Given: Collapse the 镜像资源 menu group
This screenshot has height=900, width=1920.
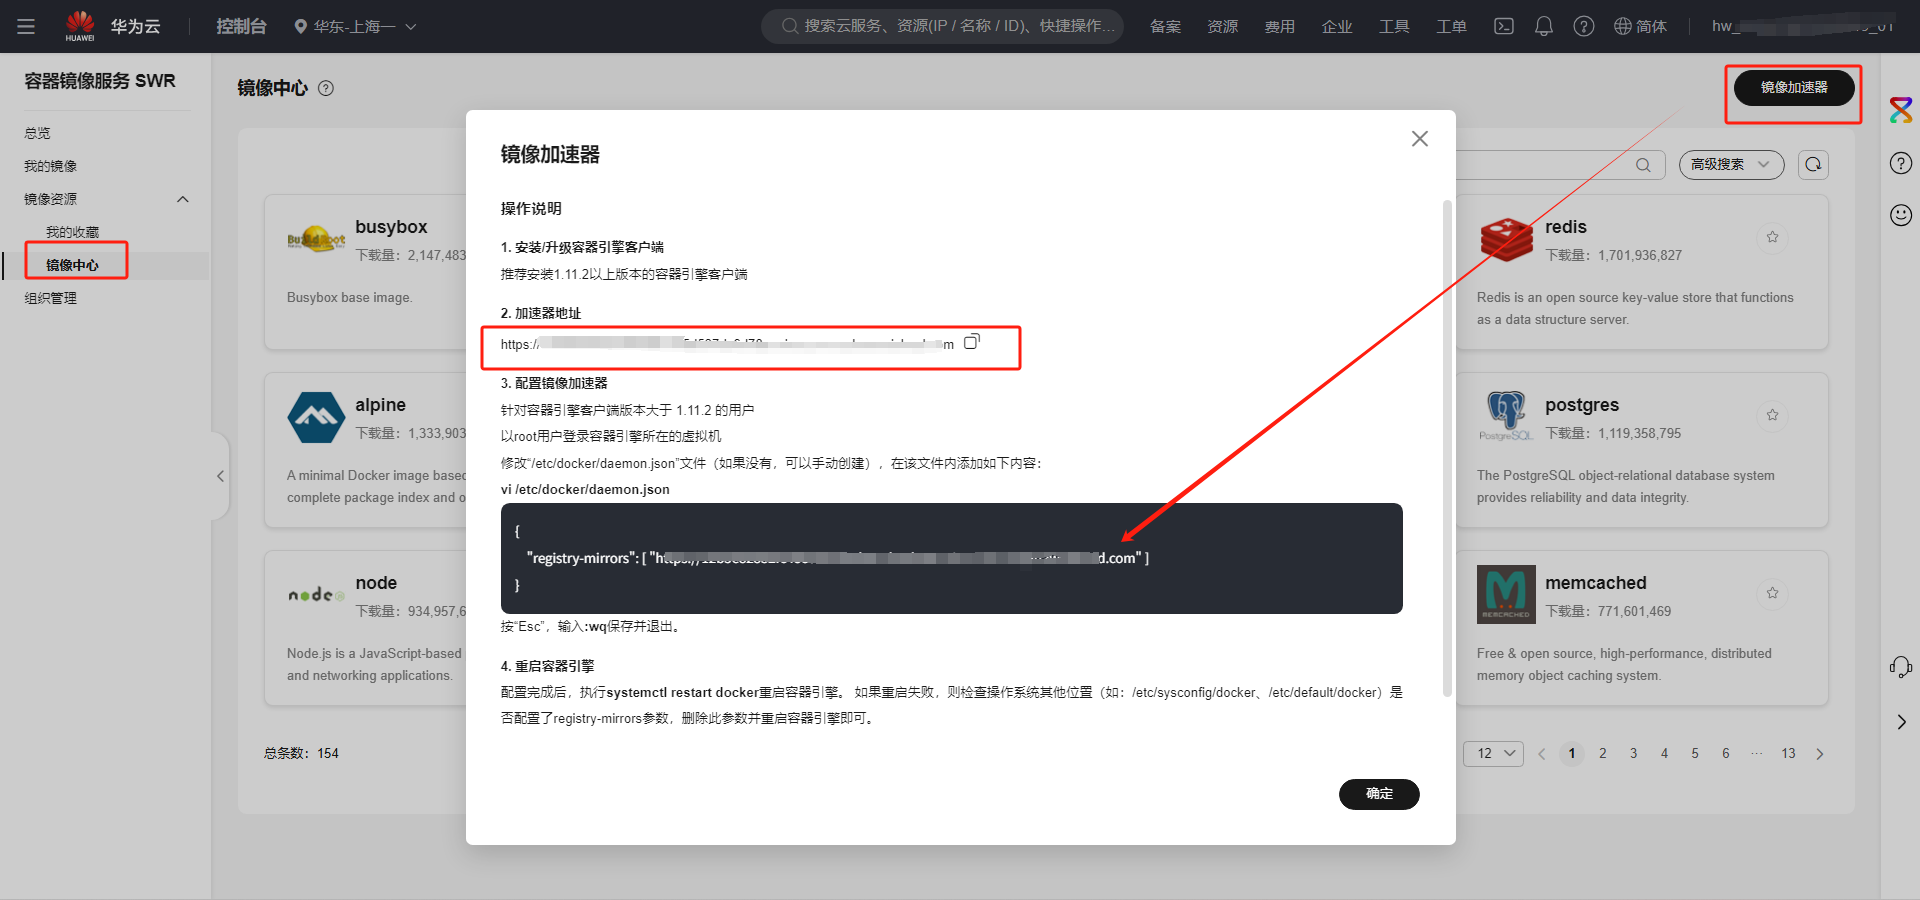Looking at the screenshot, I should (x=183, y=199).
